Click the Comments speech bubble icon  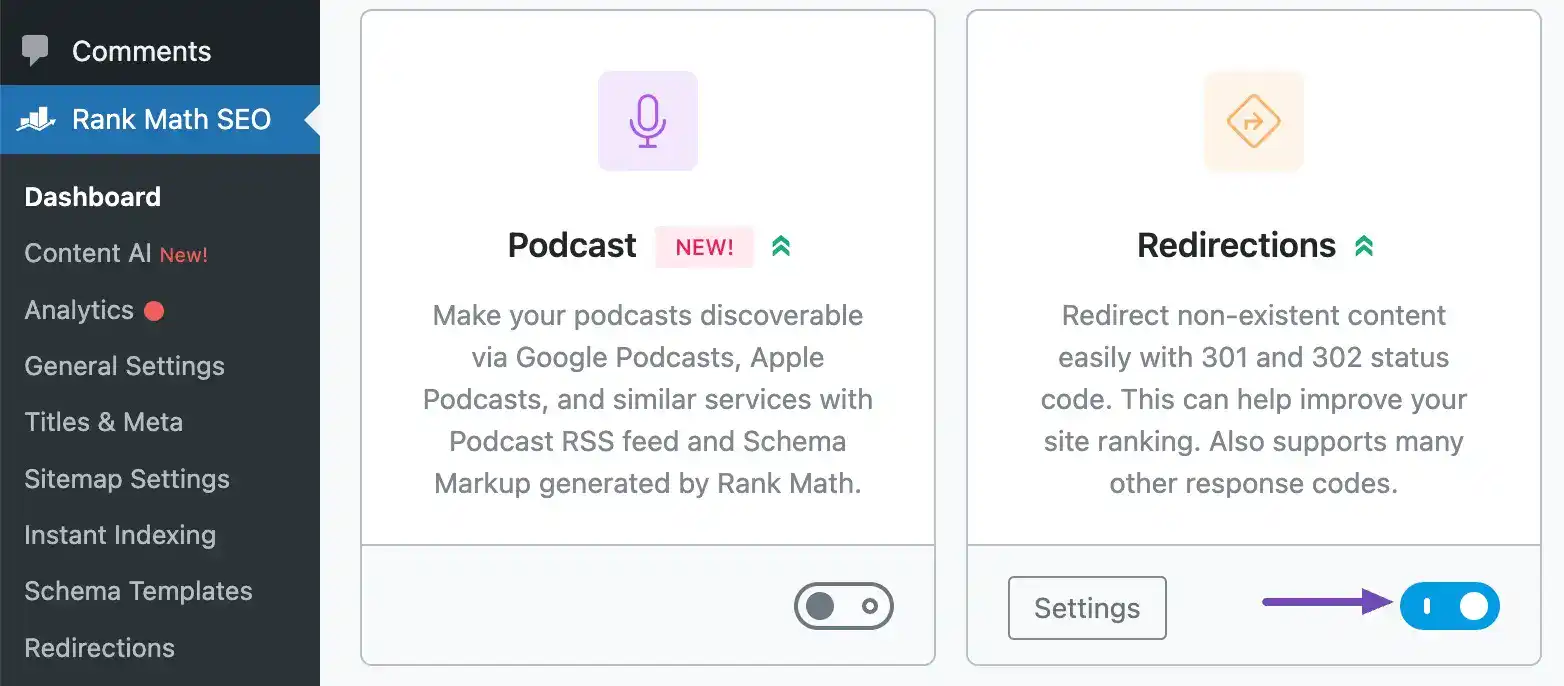[36, 51]
